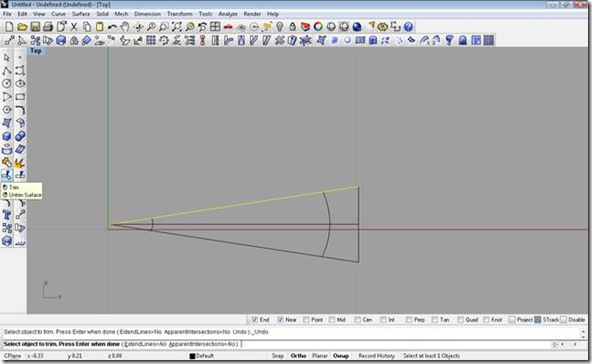The image size is (592, 364).
Task: Select the Fillet curve tool
Action: click(20, 110)
